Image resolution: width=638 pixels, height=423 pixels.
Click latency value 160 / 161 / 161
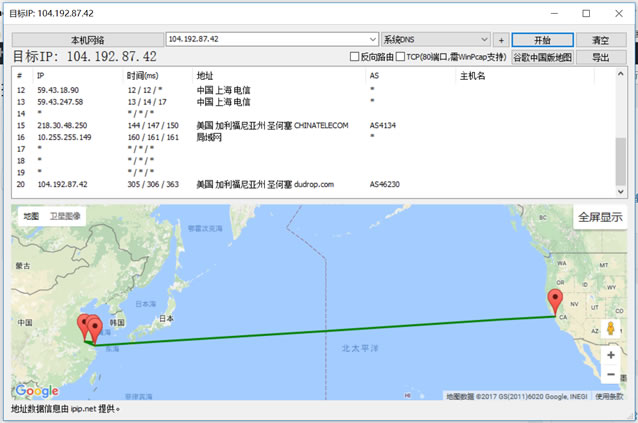click(x=153, y=137)
